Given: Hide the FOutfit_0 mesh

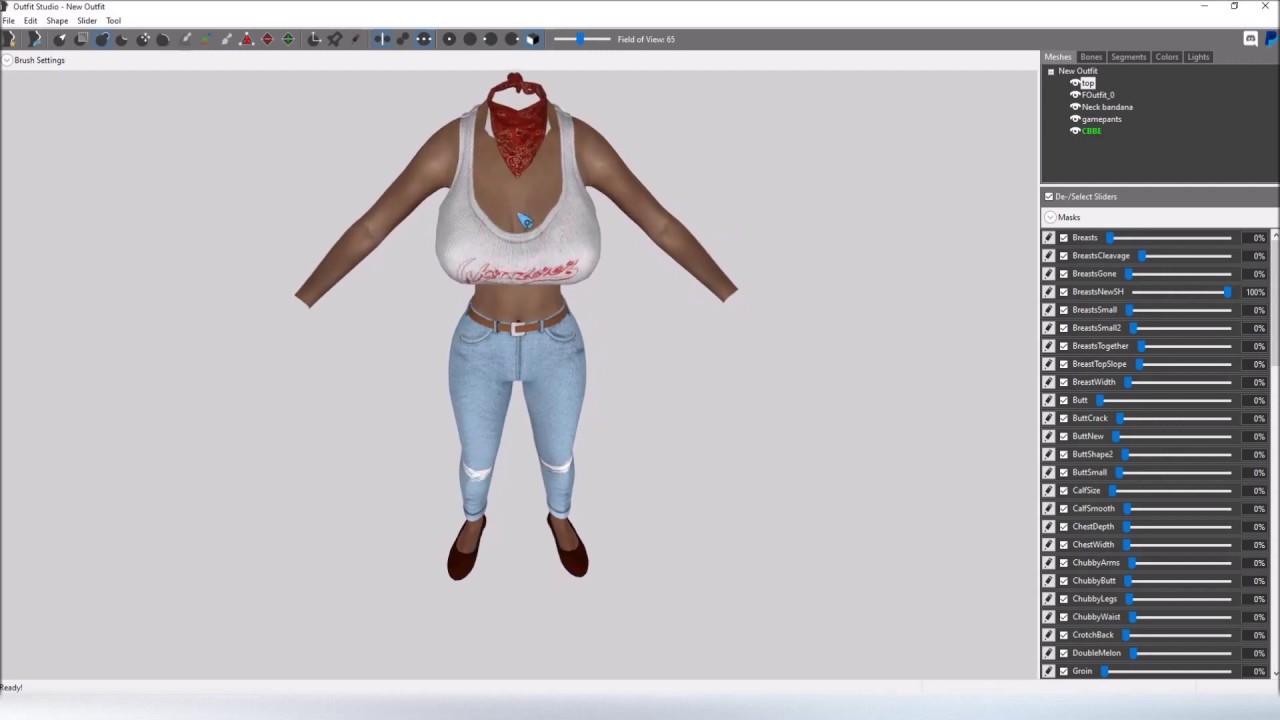Looking at the screenshot, I should (1075, 95).
